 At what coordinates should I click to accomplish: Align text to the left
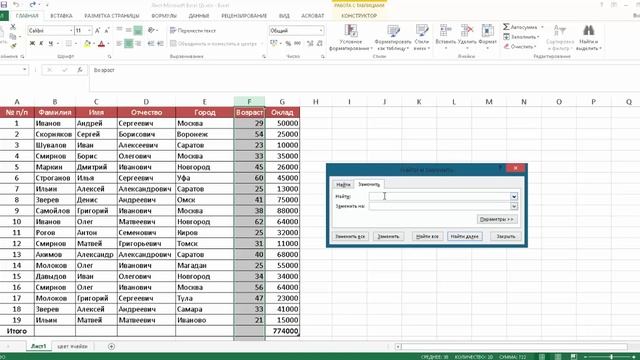point(119,43)
